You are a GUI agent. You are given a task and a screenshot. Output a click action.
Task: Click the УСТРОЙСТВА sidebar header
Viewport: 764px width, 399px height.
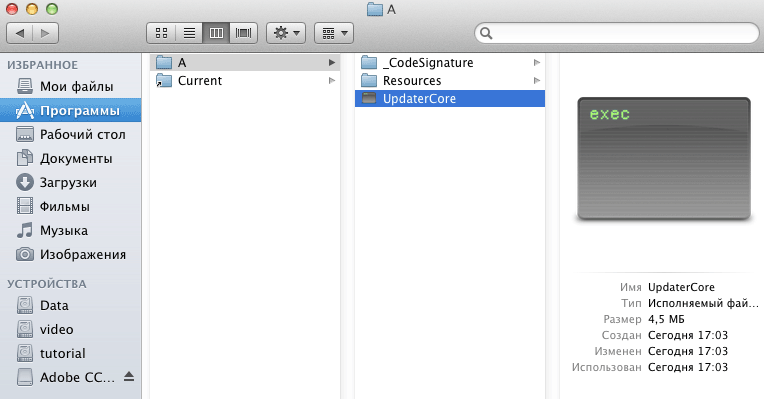47,284
